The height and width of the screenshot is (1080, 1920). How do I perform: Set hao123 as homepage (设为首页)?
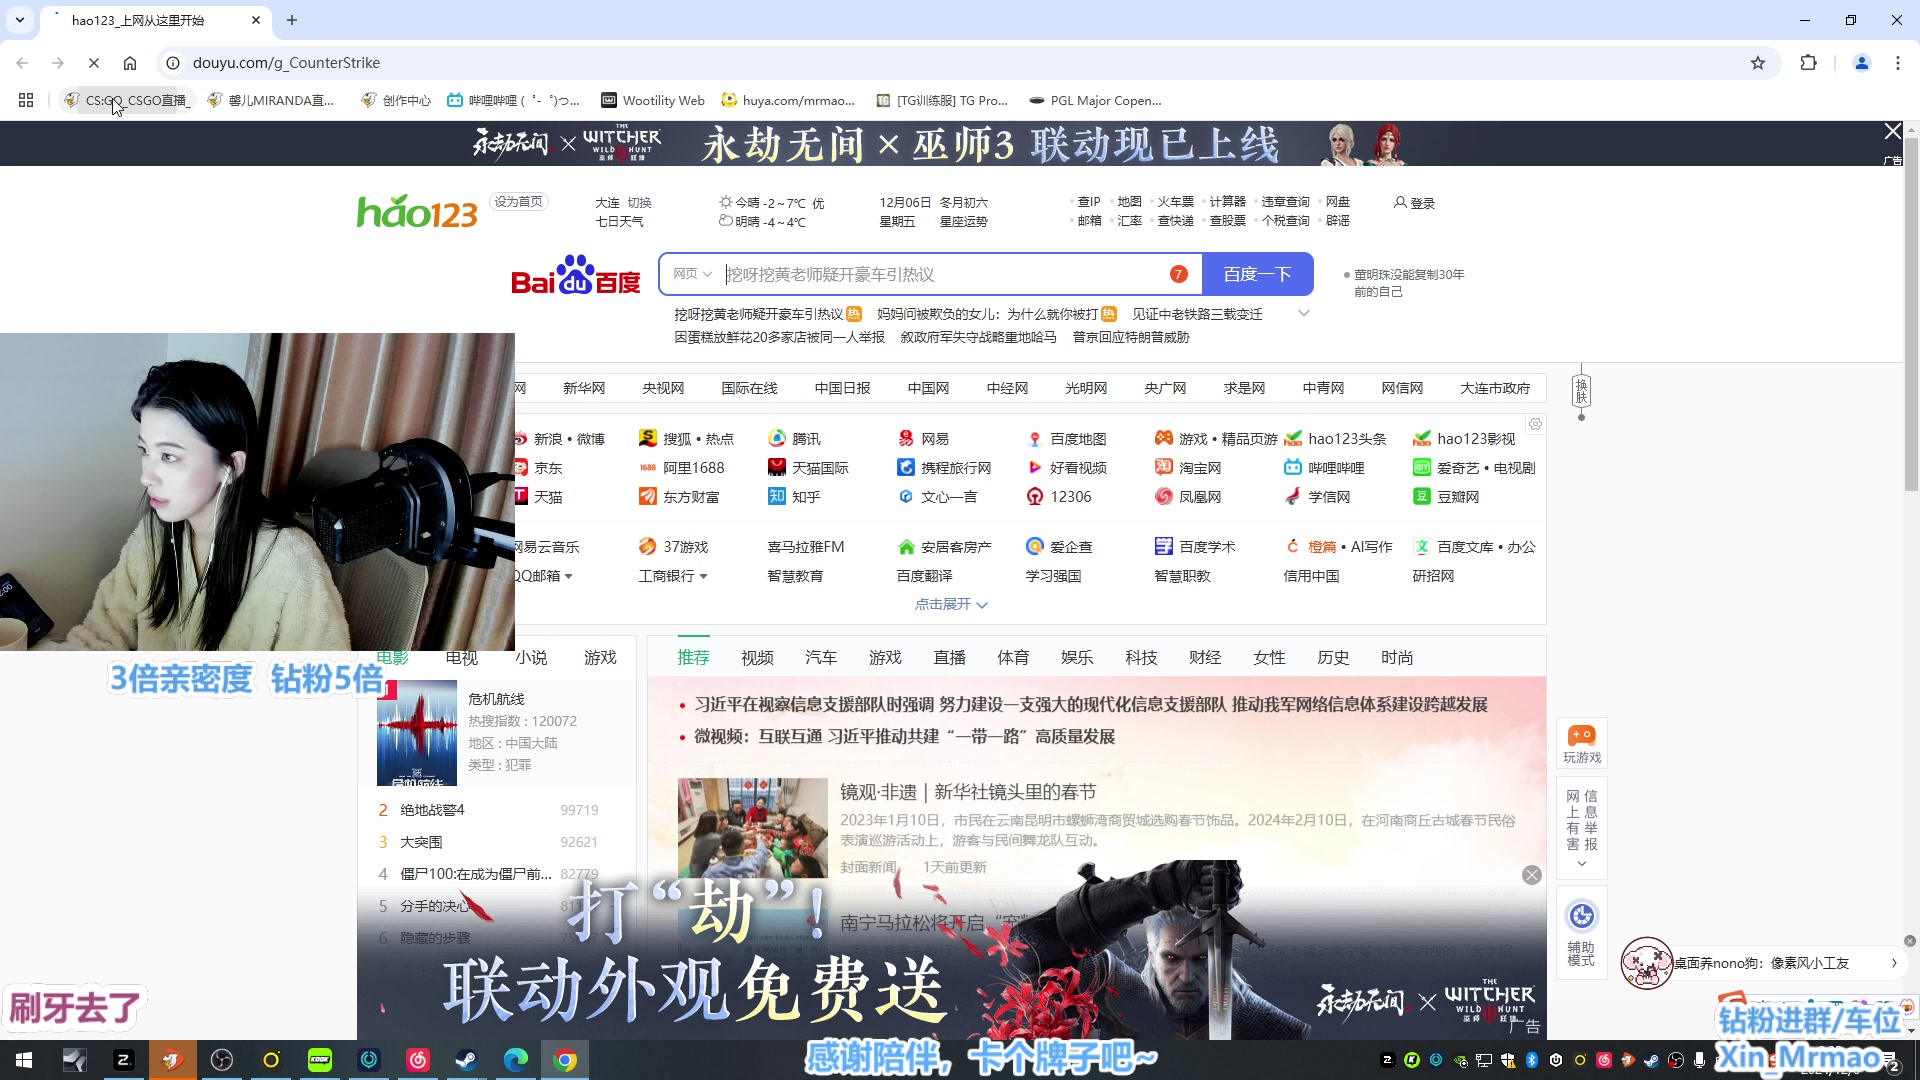[518, 202]
